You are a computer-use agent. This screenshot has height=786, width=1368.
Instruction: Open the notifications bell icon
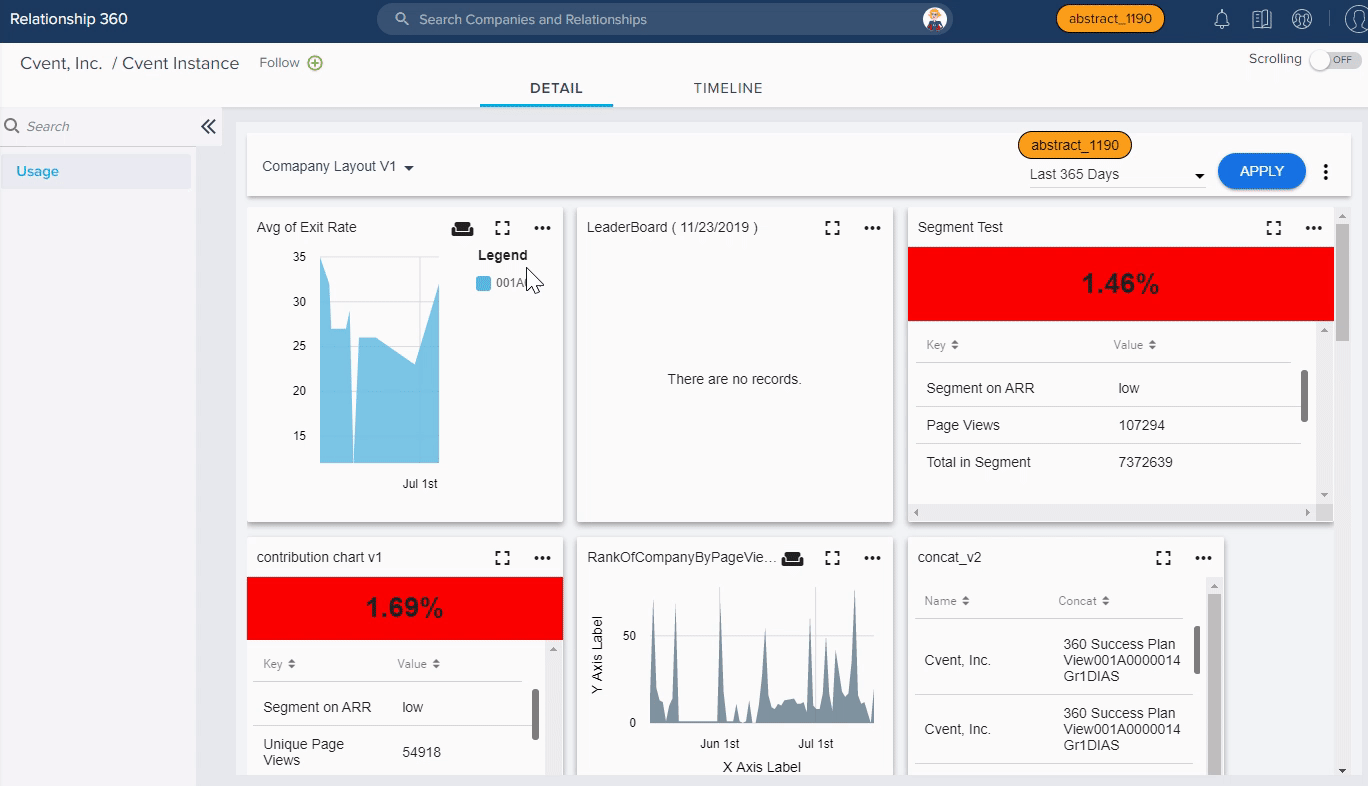click(1220, 19)
